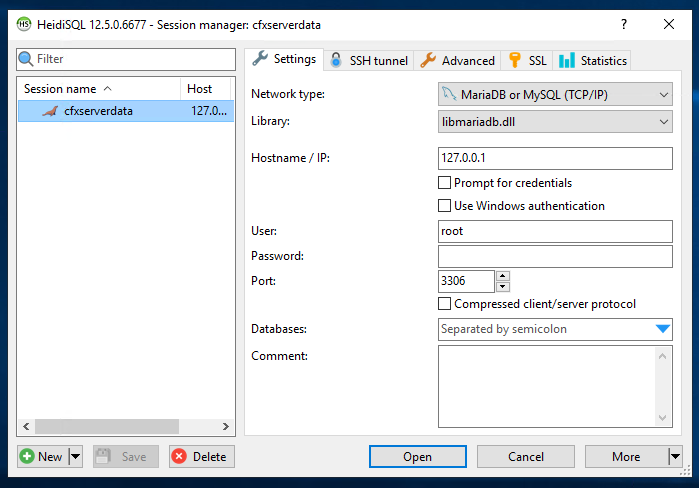Viewport: 699px width, 488px height.
Task: Click the More button
Action: pos(626,456)
